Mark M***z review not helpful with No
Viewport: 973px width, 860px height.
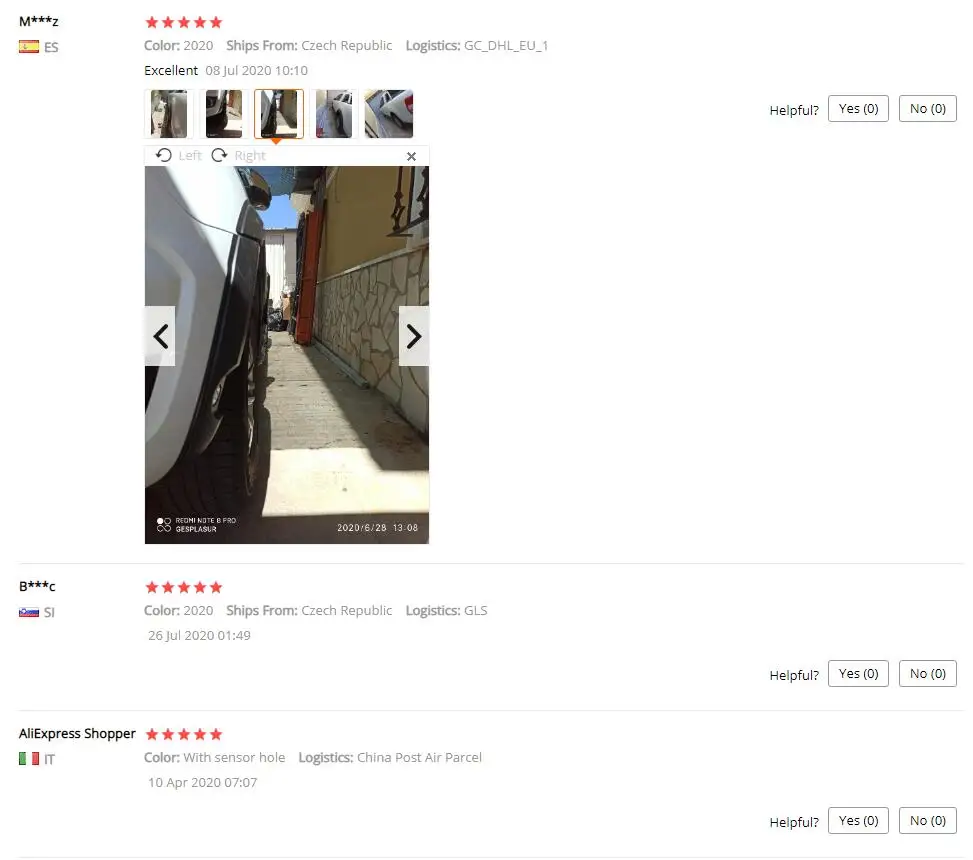tap(928, 109)
